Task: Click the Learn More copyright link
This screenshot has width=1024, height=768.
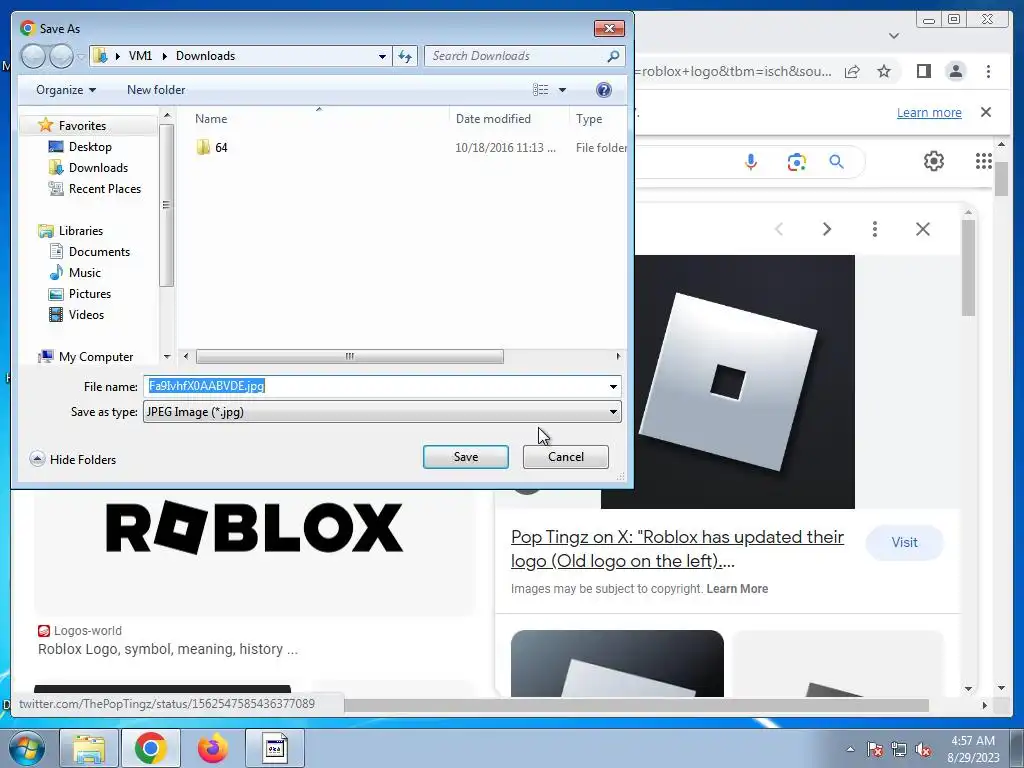Action: 737,588
